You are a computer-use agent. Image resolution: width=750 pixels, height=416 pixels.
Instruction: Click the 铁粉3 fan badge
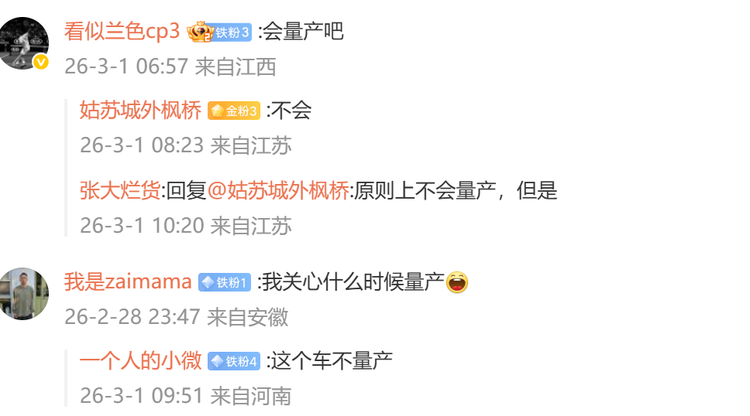(x=230, y=33)
